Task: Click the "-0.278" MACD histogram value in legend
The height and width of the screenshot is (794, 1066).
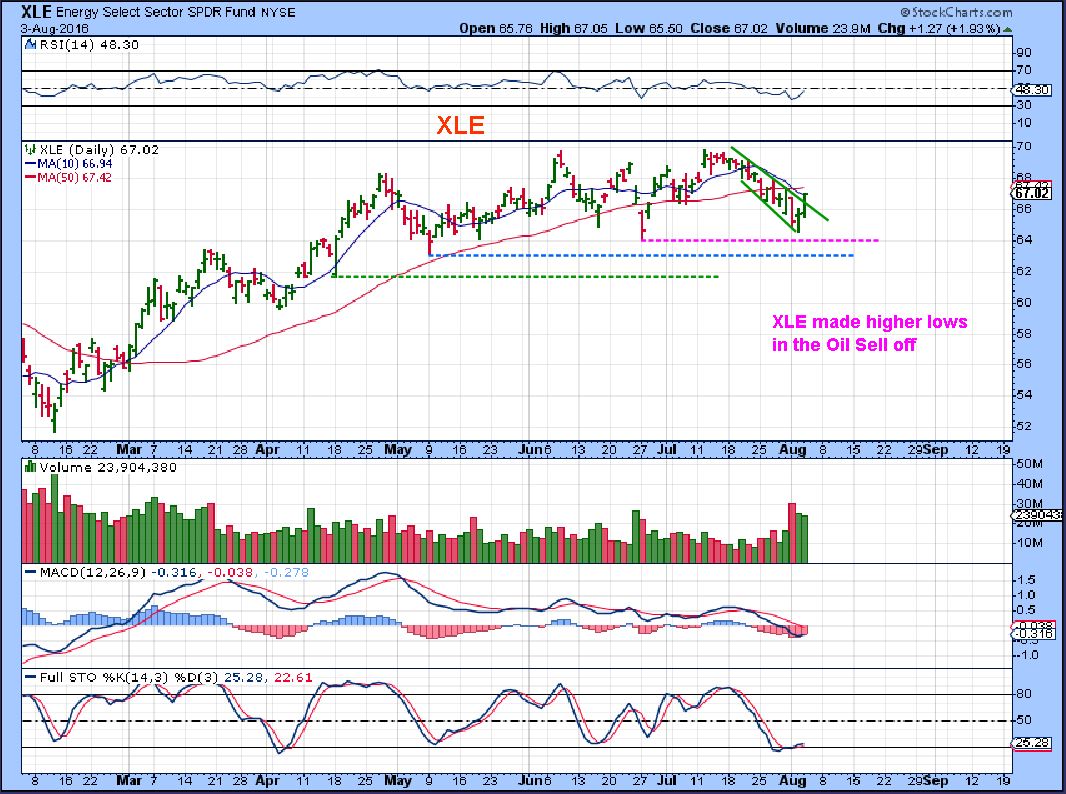Action: coord(285,572)
